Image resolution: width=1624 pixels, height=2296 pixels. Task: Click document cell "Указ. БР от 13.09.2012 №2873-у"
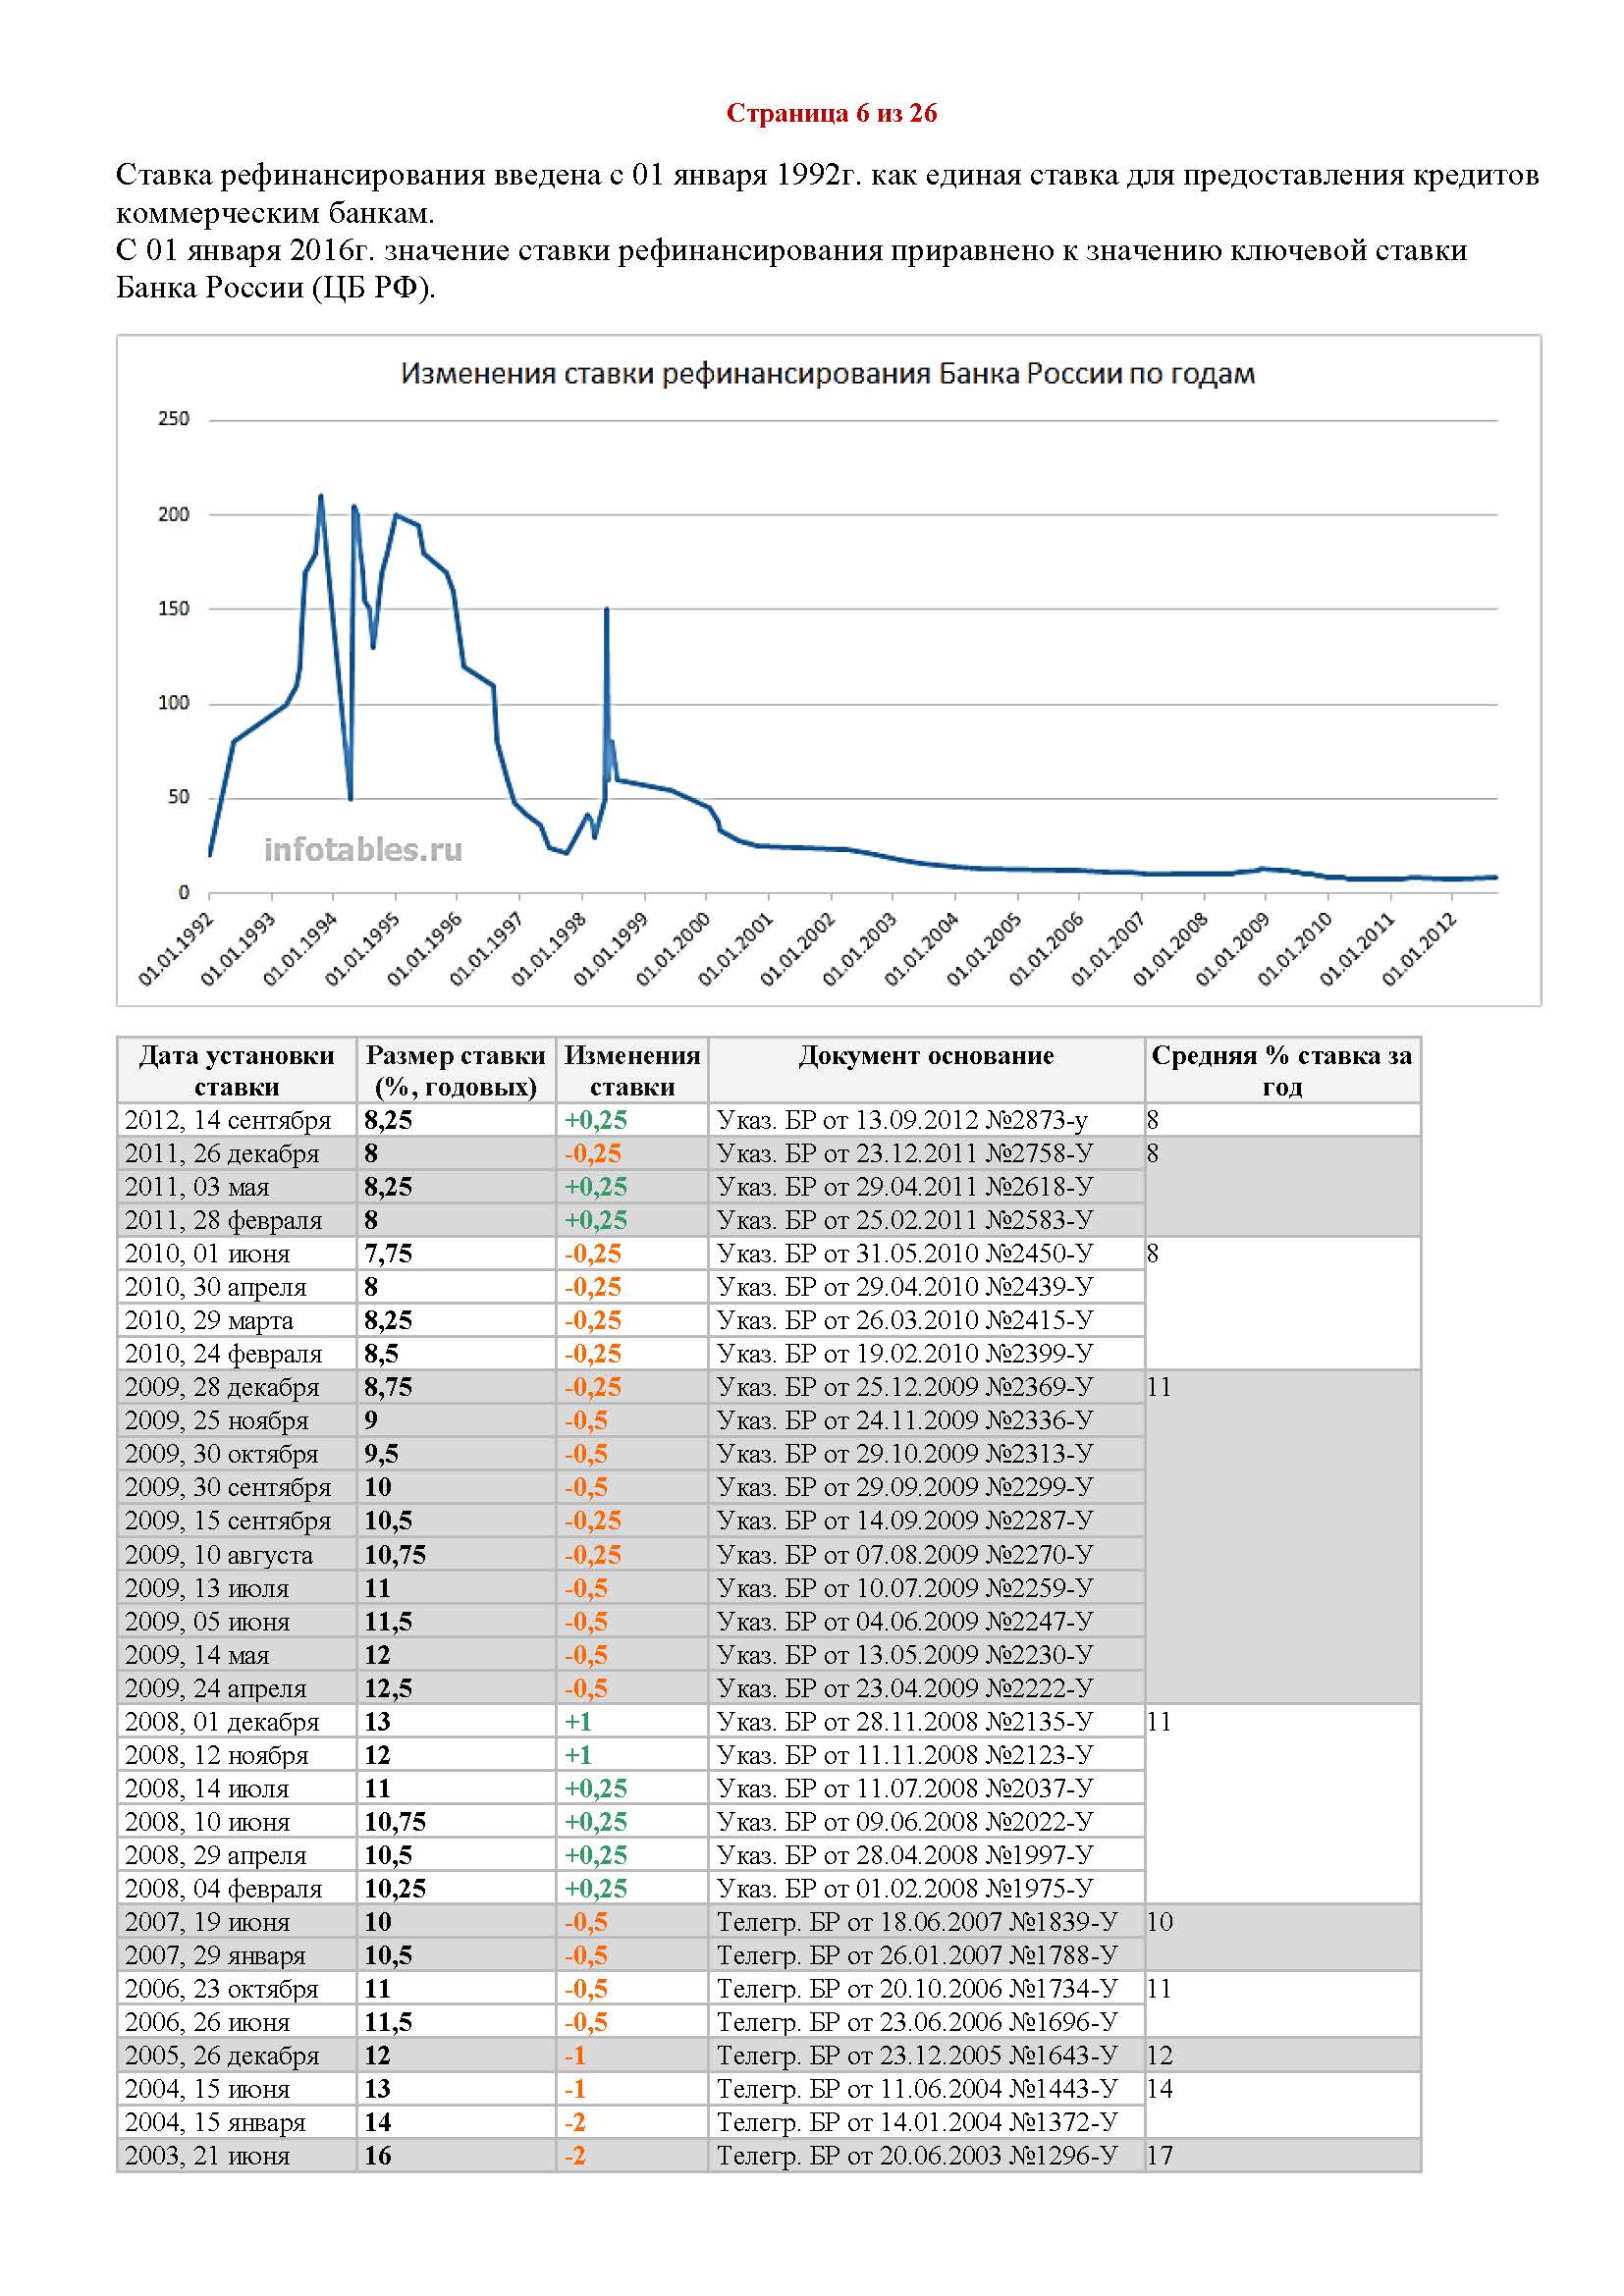902,1120
